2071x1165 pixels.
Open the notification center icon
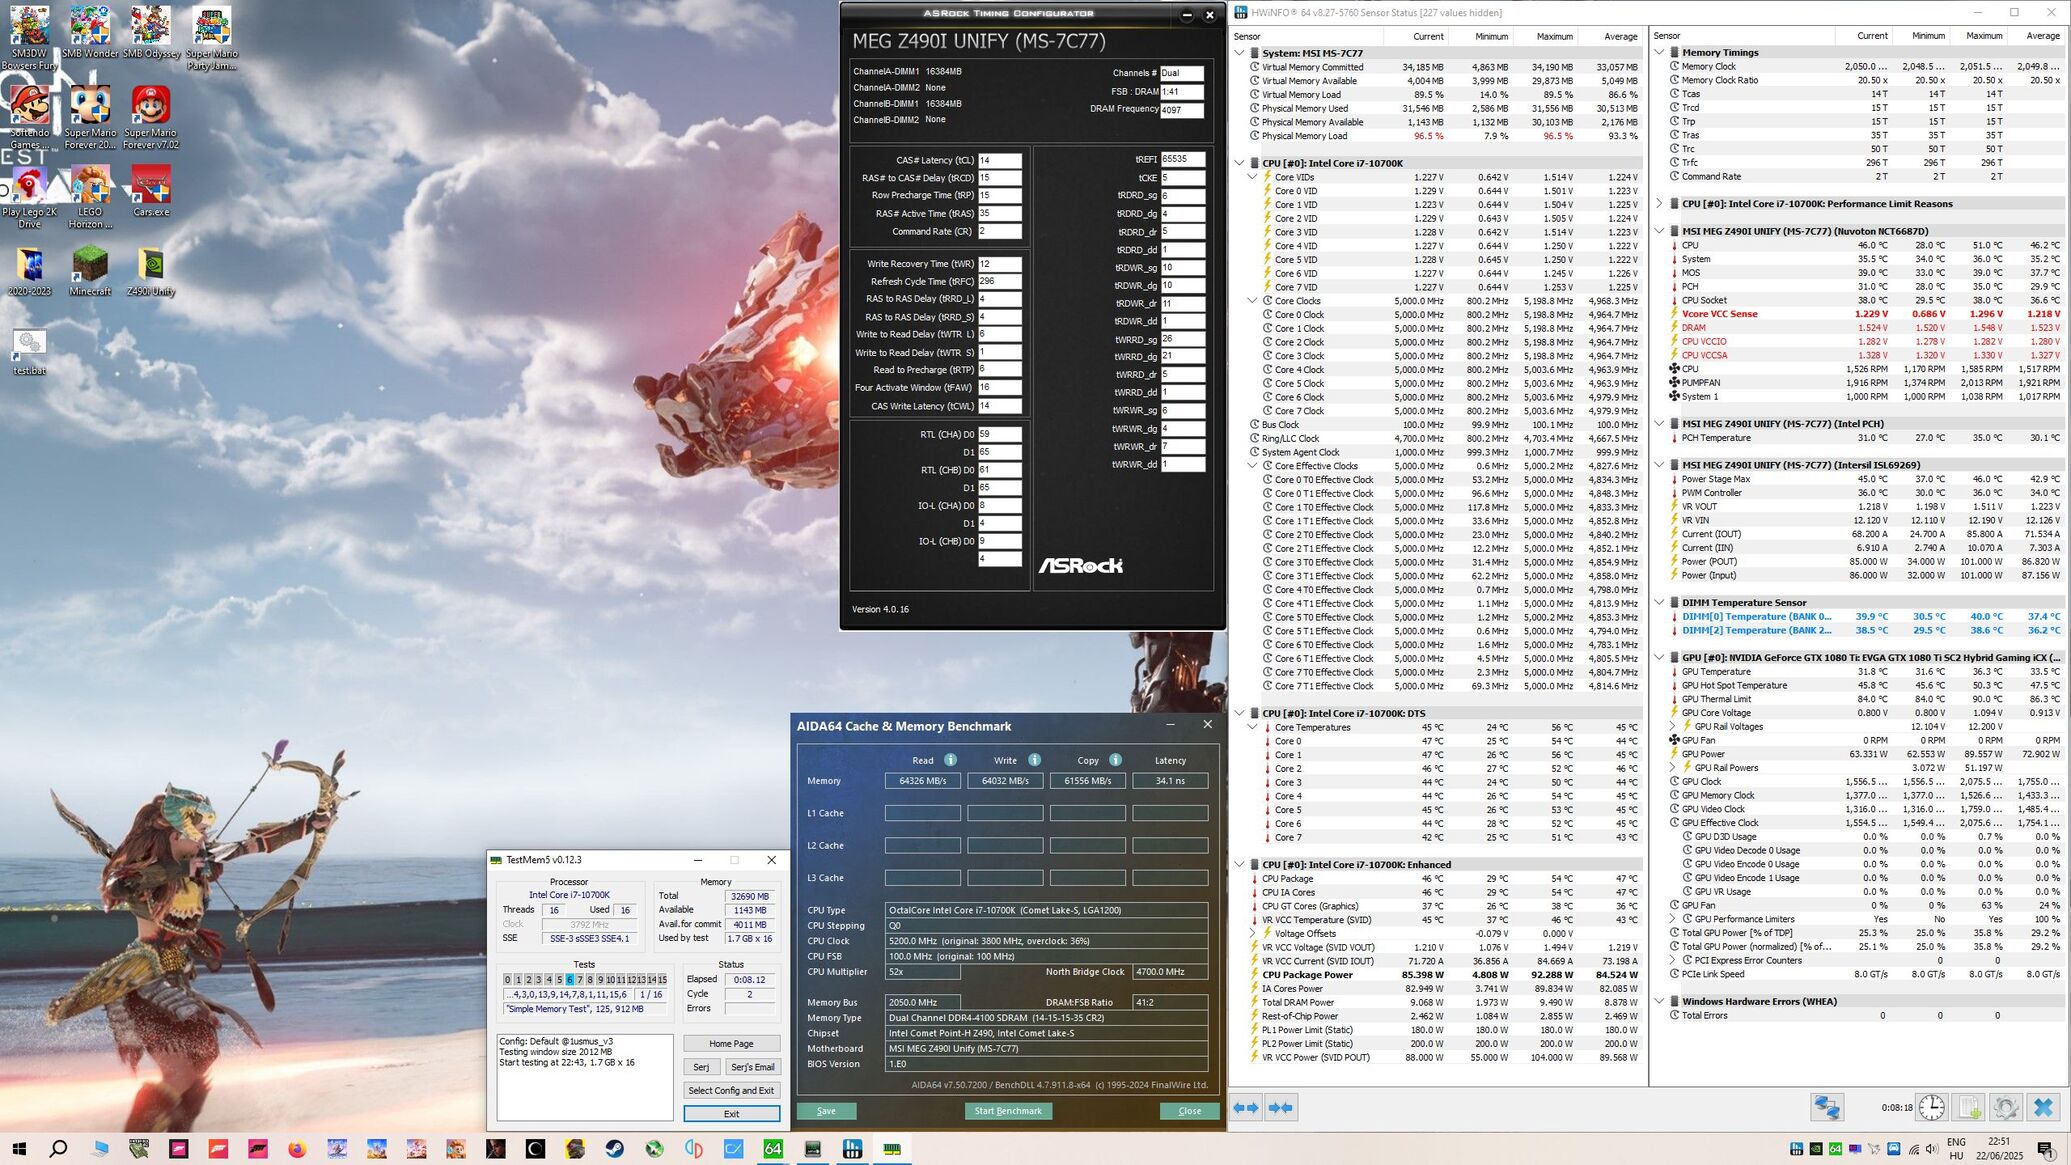point(2046,1149)
